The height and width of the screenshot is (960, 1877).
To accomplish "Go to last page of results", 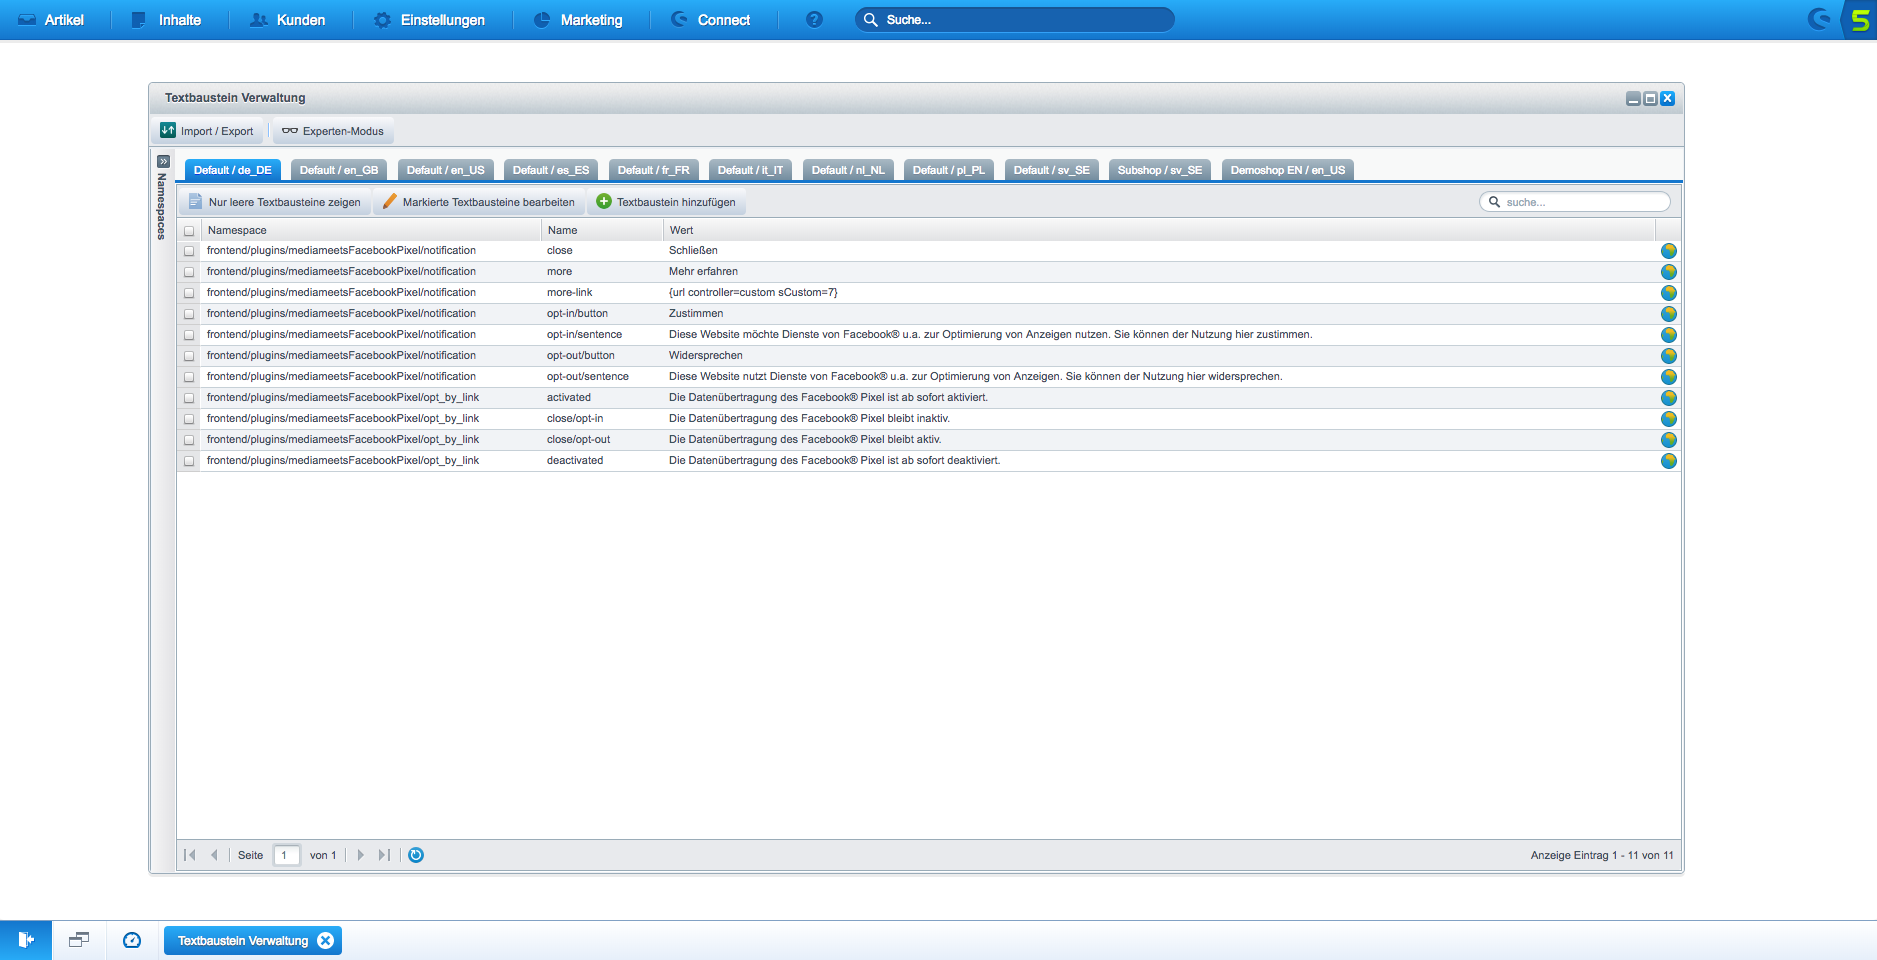I will 384,855.
